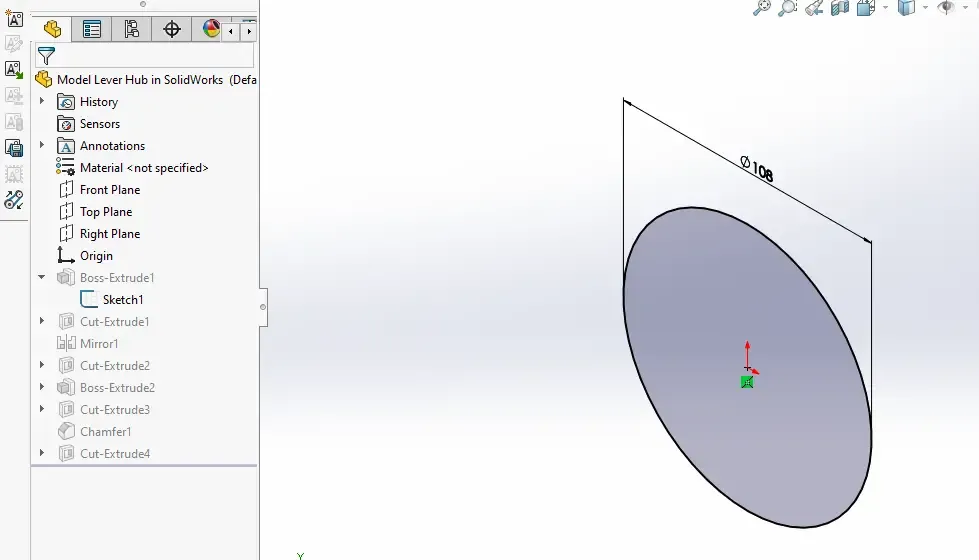This screenshot has width=979, height=560.
Task: Select the Mirror1 feature icon
Action: pyautogui.click(x=66, y=343)
